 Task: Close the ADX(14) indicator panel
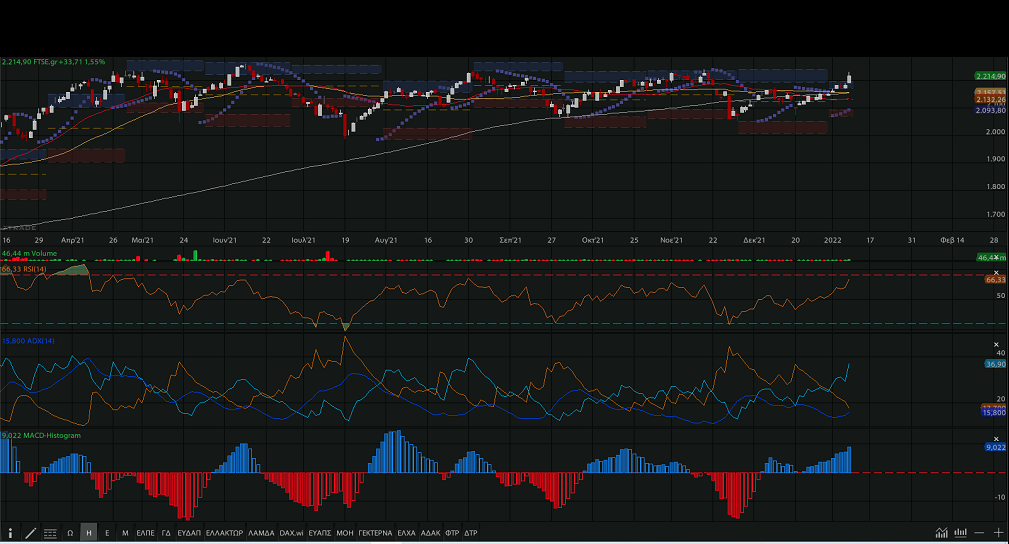(996, 344)
